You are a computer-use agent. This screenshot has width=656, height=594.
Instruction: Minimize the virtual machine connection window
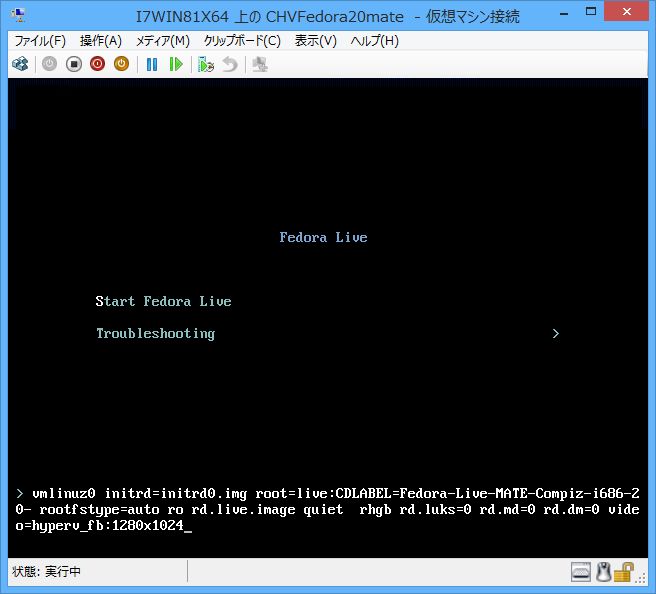click(x=564, y=13)
